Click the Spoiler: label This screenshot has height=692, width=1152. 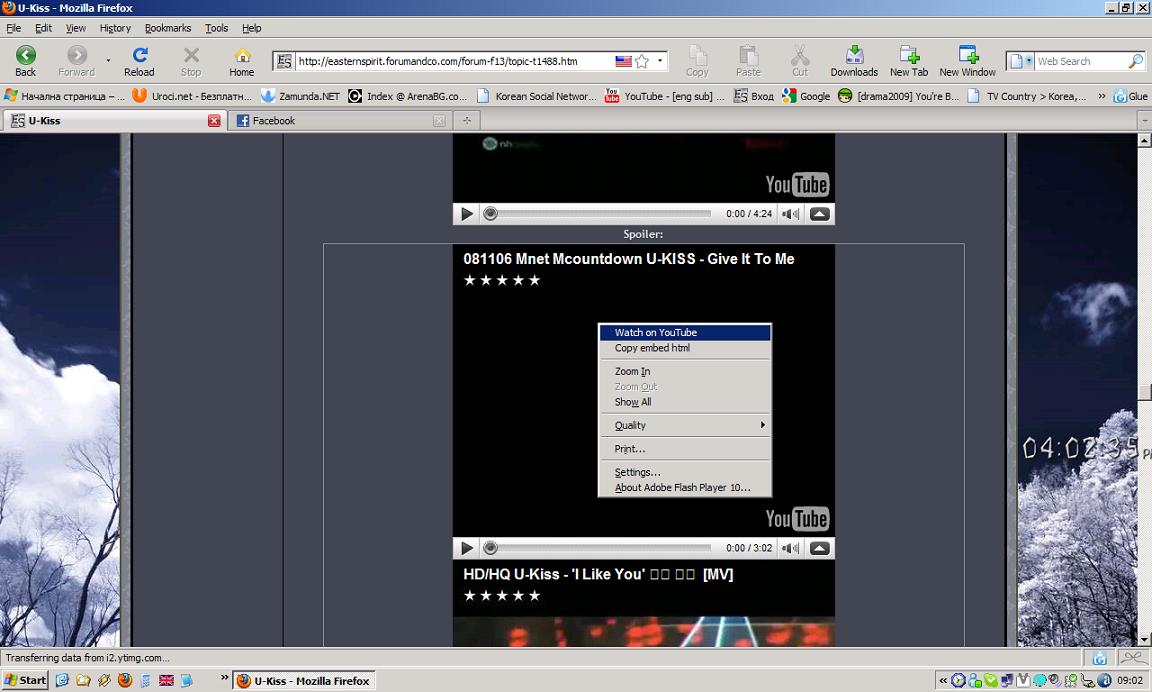(x=643, y=234)
